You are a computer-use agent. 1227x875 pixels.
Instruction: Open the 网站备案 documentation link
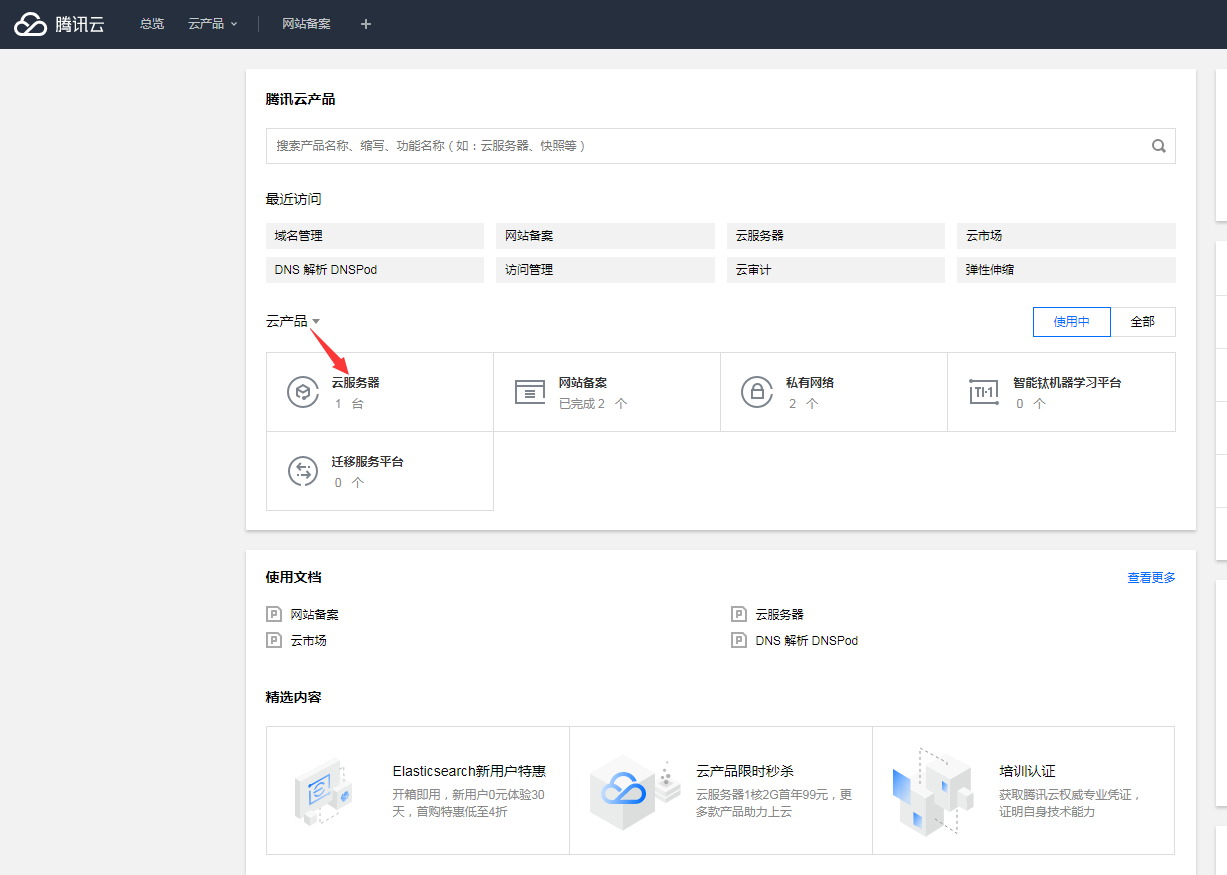(315, 614)
